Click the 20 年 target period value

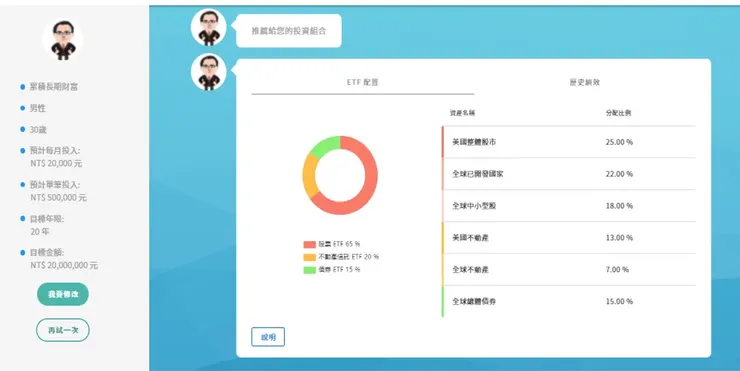pyautogui.click(x=40, y=232)
